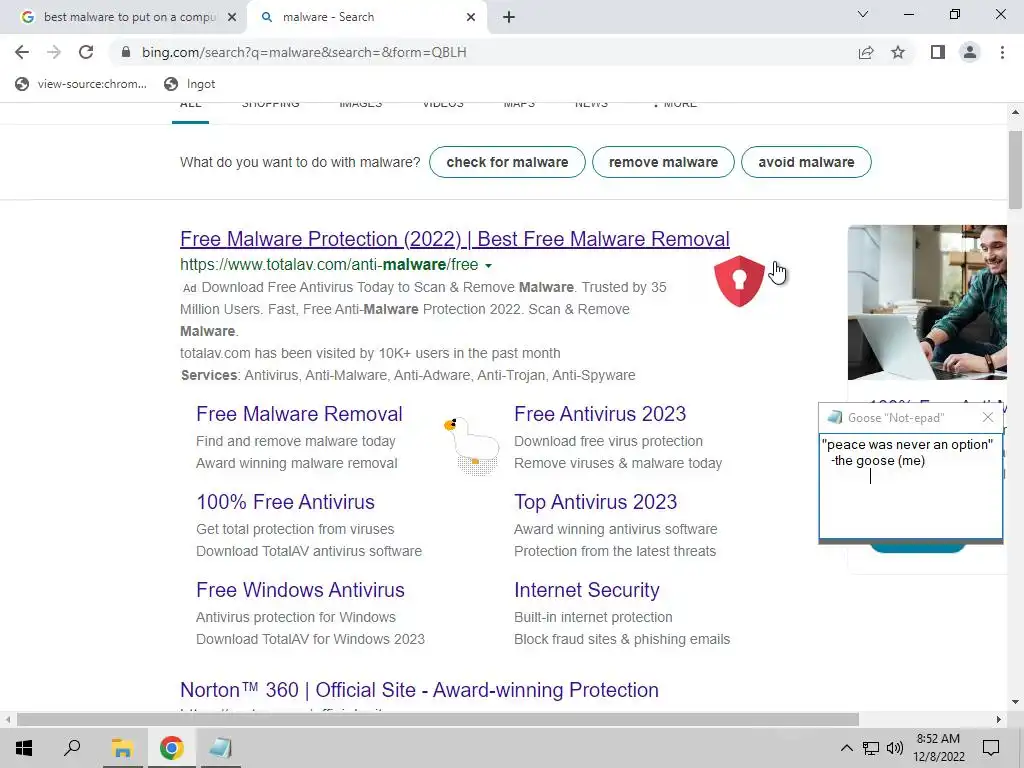
Task: Click the vertical page scrollbar thumb
Action: (x=1015, y=170)
